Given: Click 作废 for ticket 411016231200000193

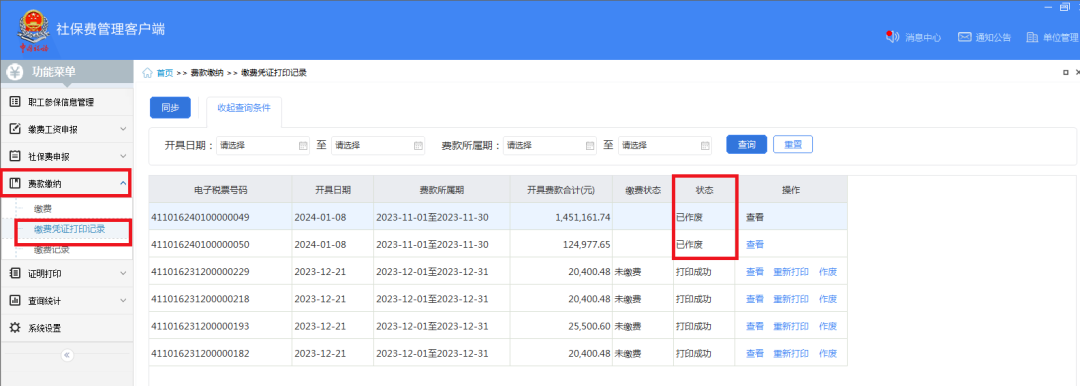Looking at the screenshot, I should click(x=828, y=326).
